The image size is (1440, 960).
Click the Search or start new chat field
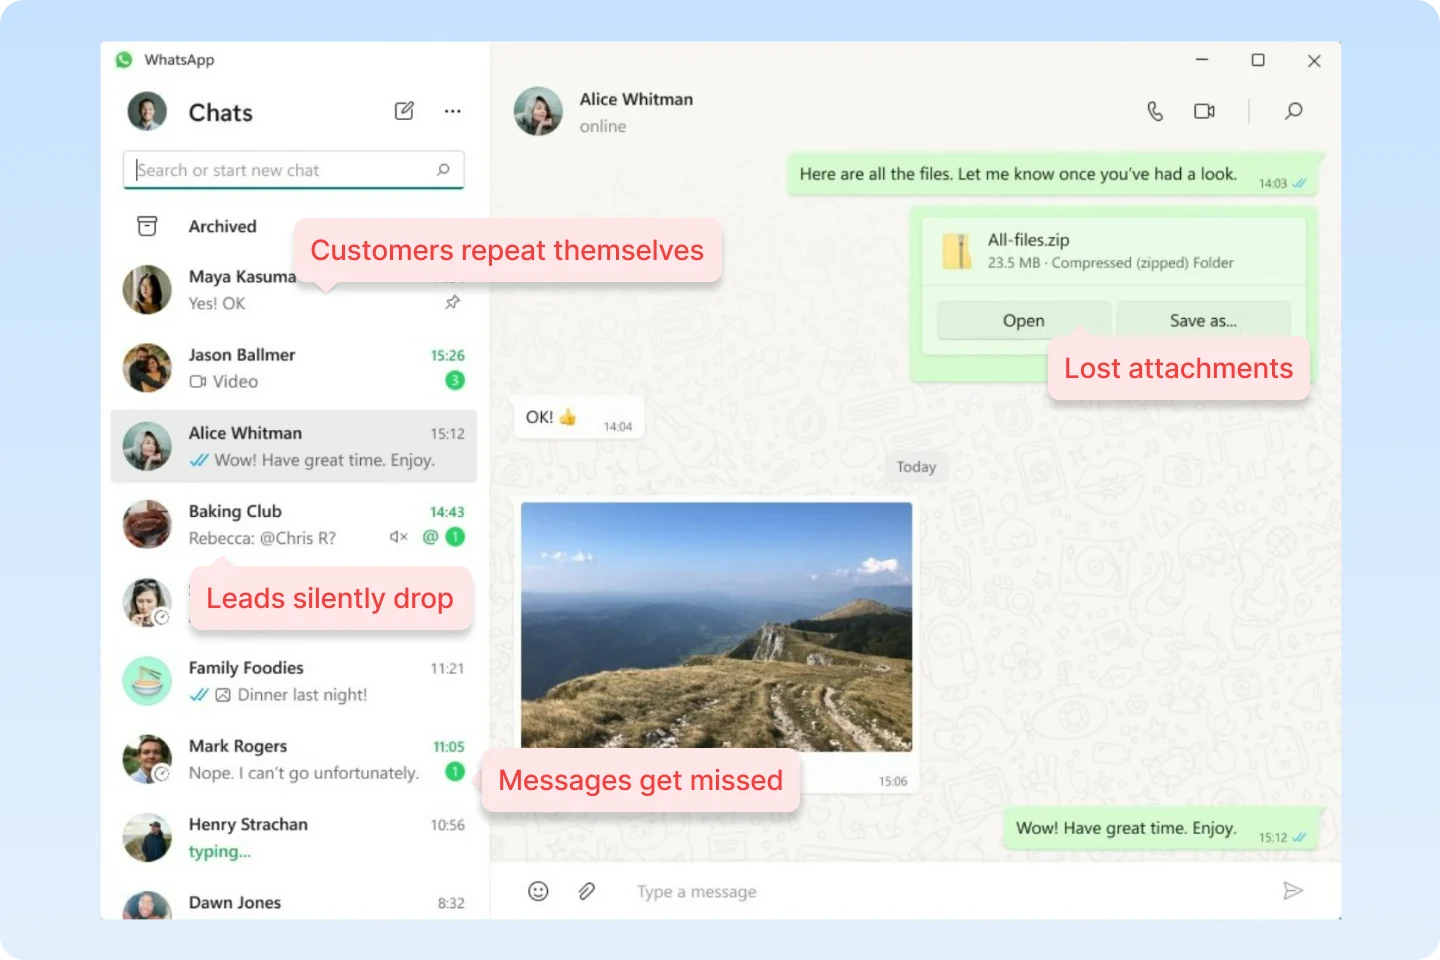coord(293,170)
